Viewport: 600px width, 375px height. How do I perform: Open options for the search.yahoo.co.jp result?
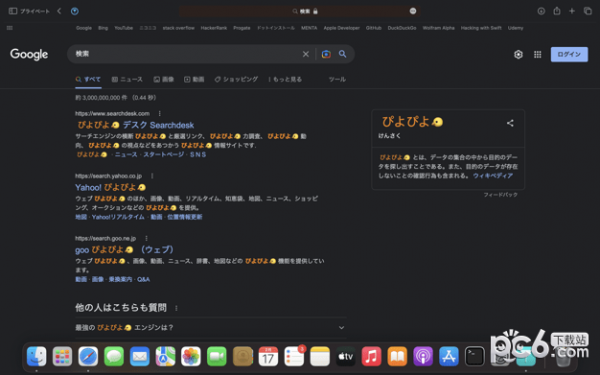click(152, 176)
